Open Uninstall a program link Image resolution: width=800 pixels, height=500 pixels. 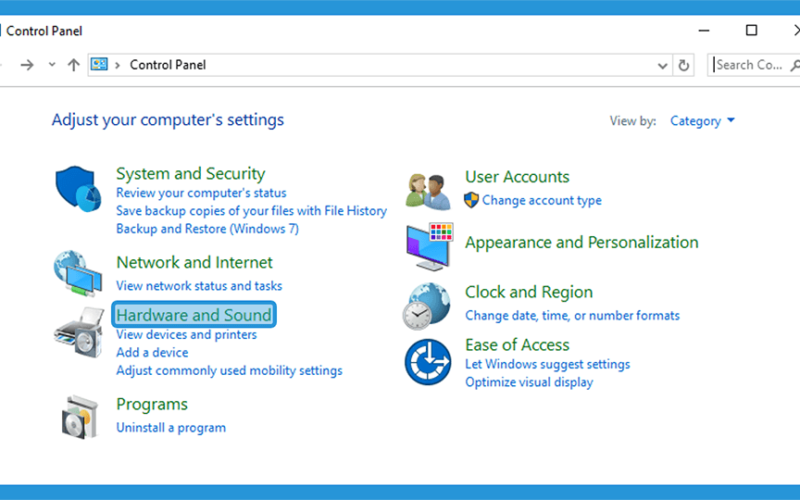[171, 428]
